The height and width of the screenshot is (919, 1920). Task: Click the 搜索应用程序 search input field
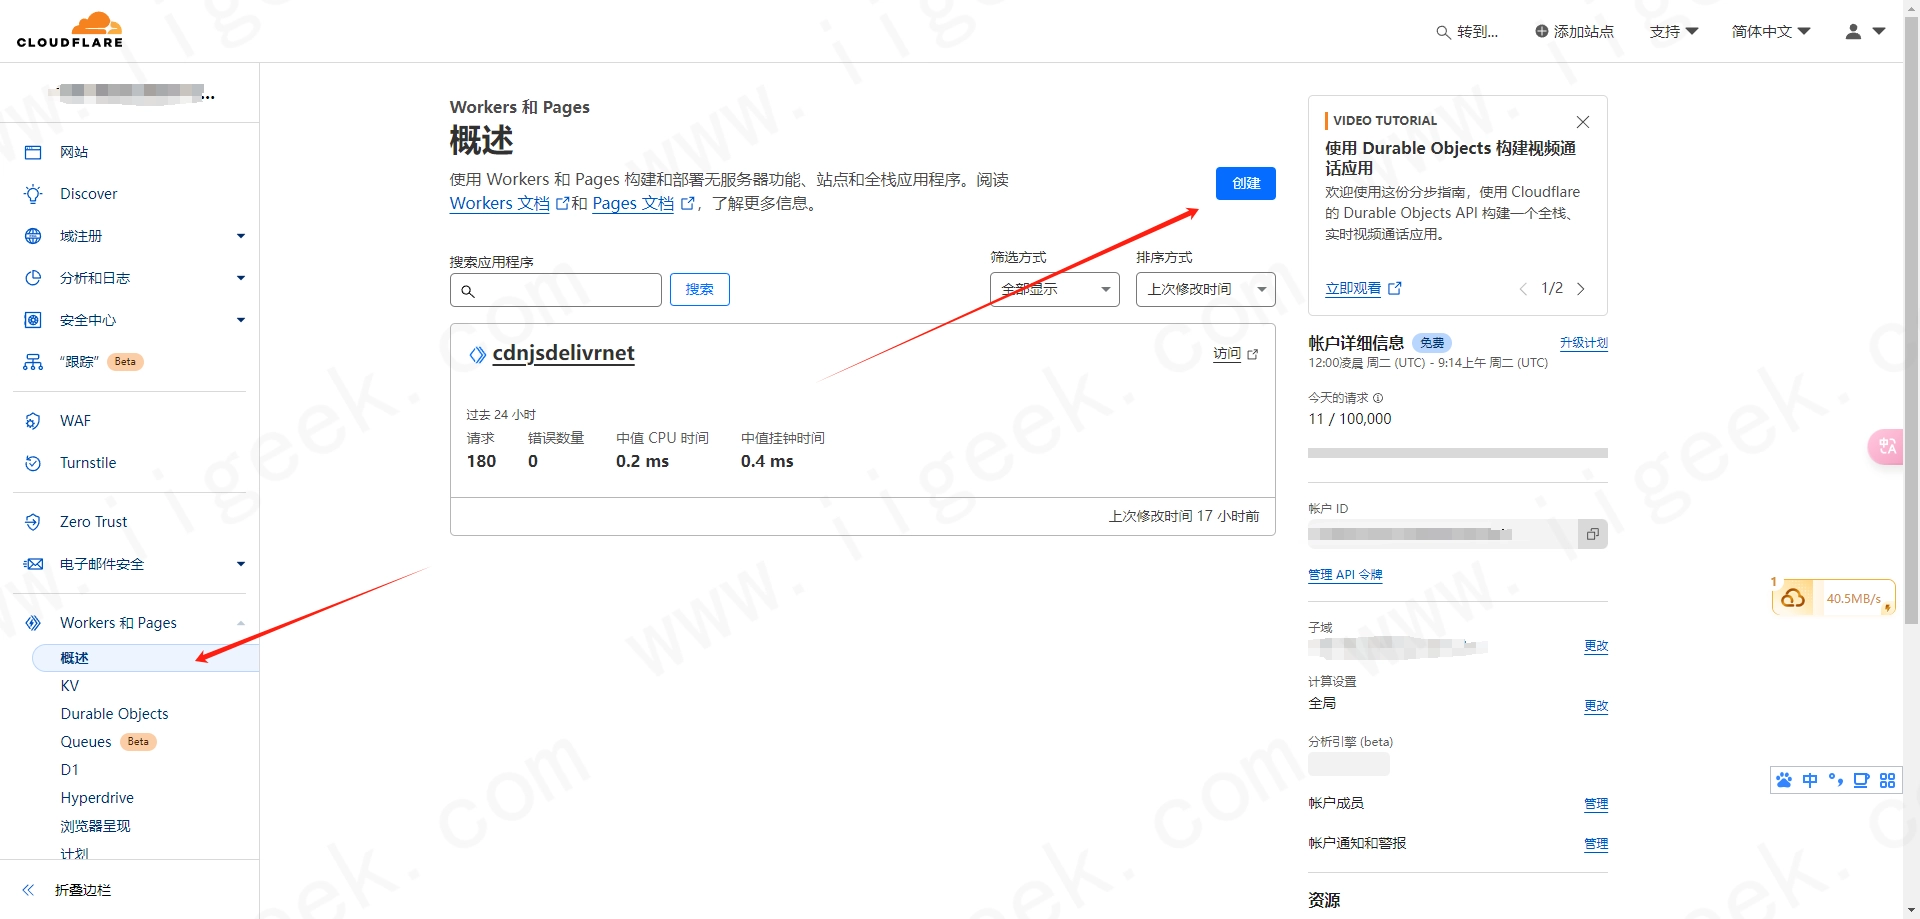[x=556, y=290]
